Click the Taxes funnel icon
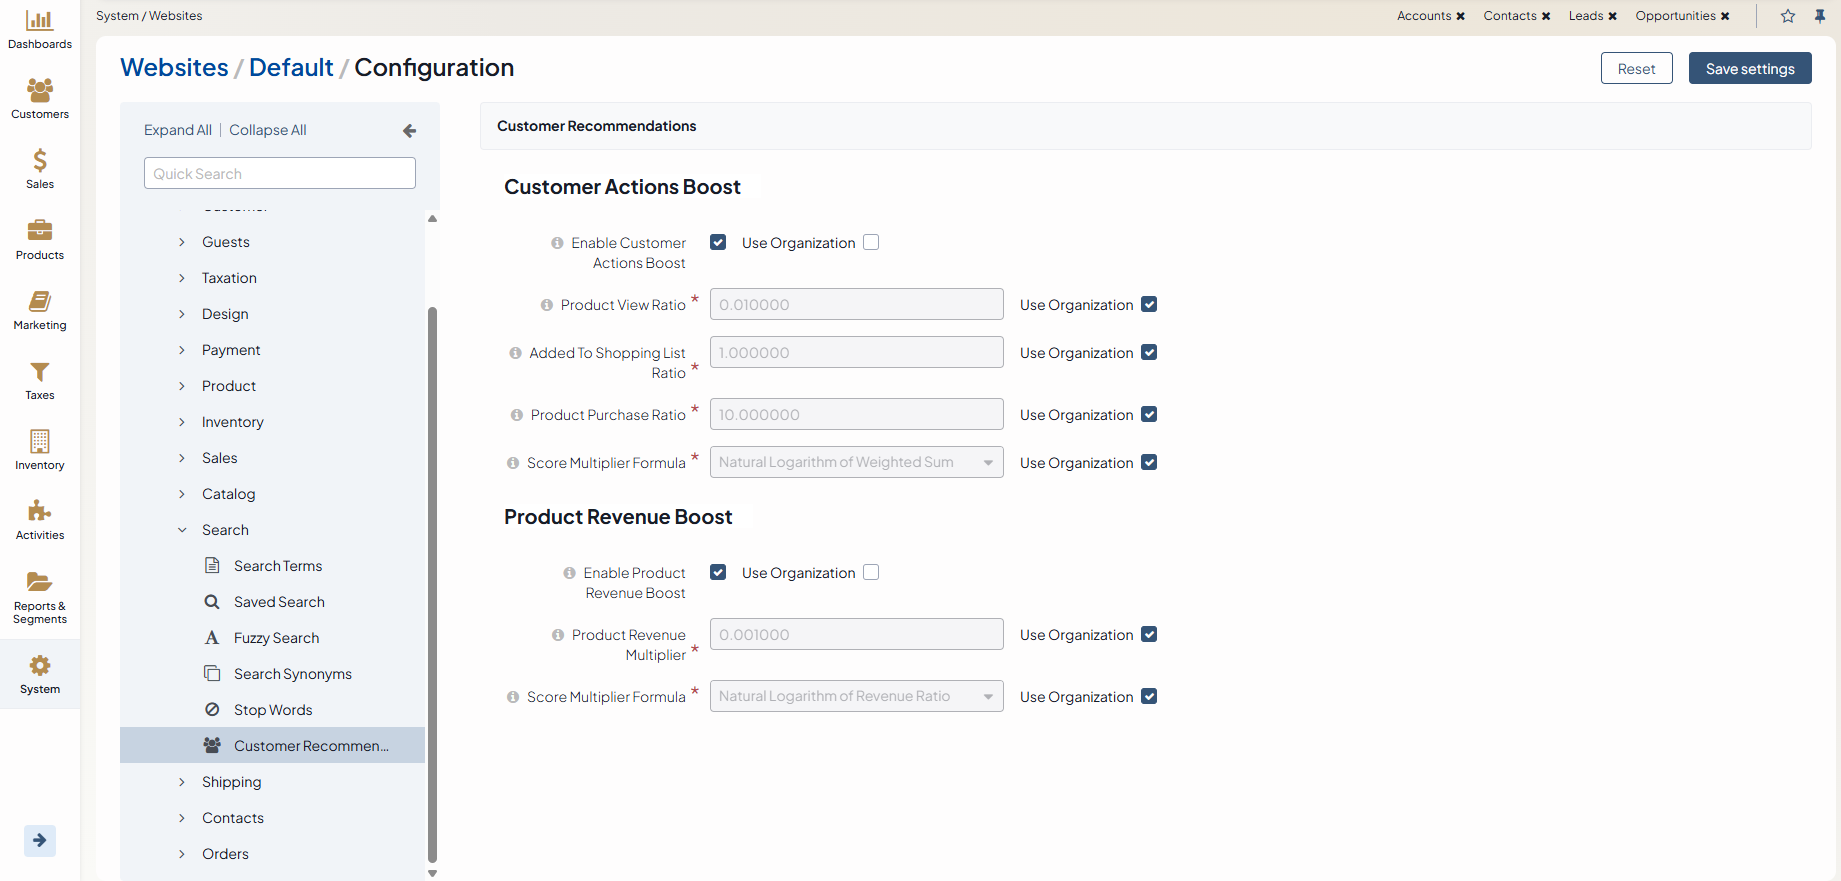The width and height of the screenshot is (1841, 881). tap(39, 372)
